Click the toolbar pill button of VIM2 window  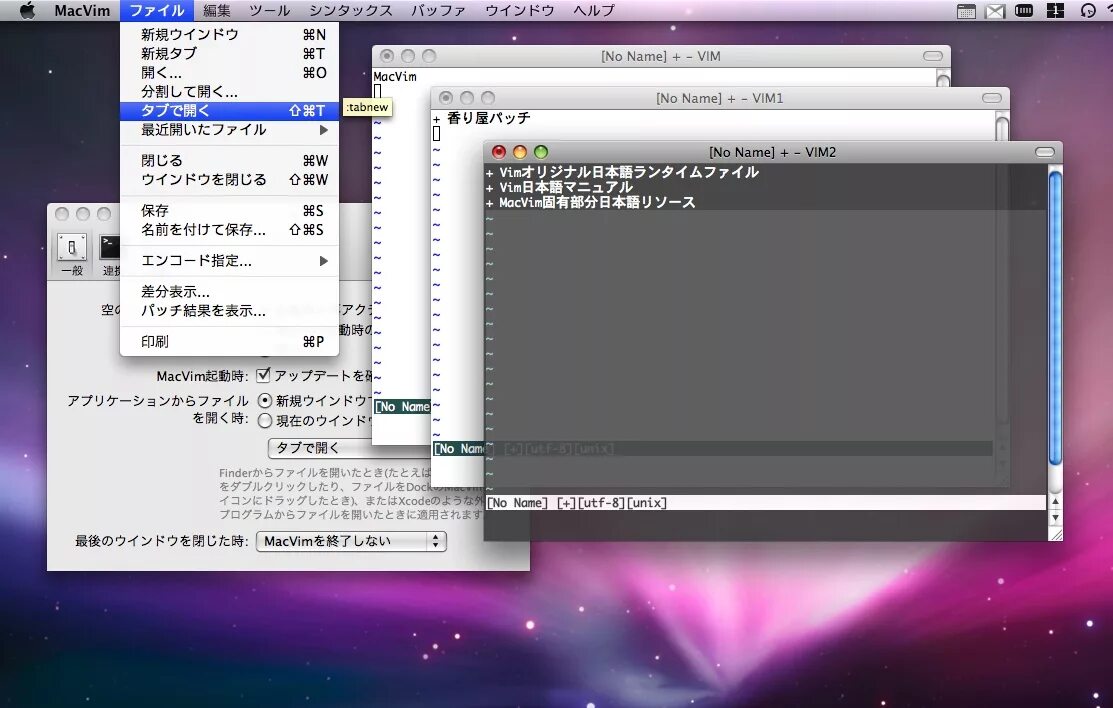point(1045,152)
